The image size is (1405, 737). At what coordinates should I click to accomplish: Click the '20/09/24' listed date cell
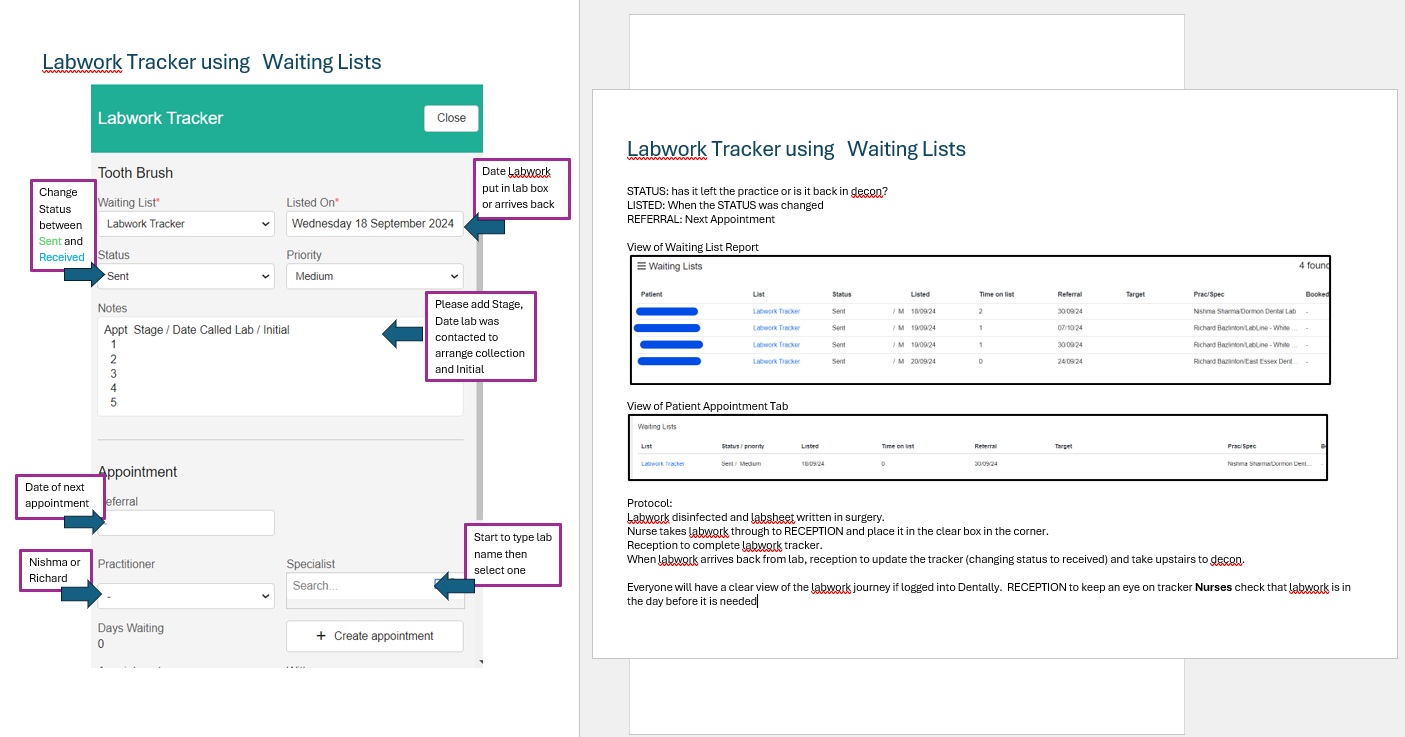pyautogui.click(x=922, y=361)
